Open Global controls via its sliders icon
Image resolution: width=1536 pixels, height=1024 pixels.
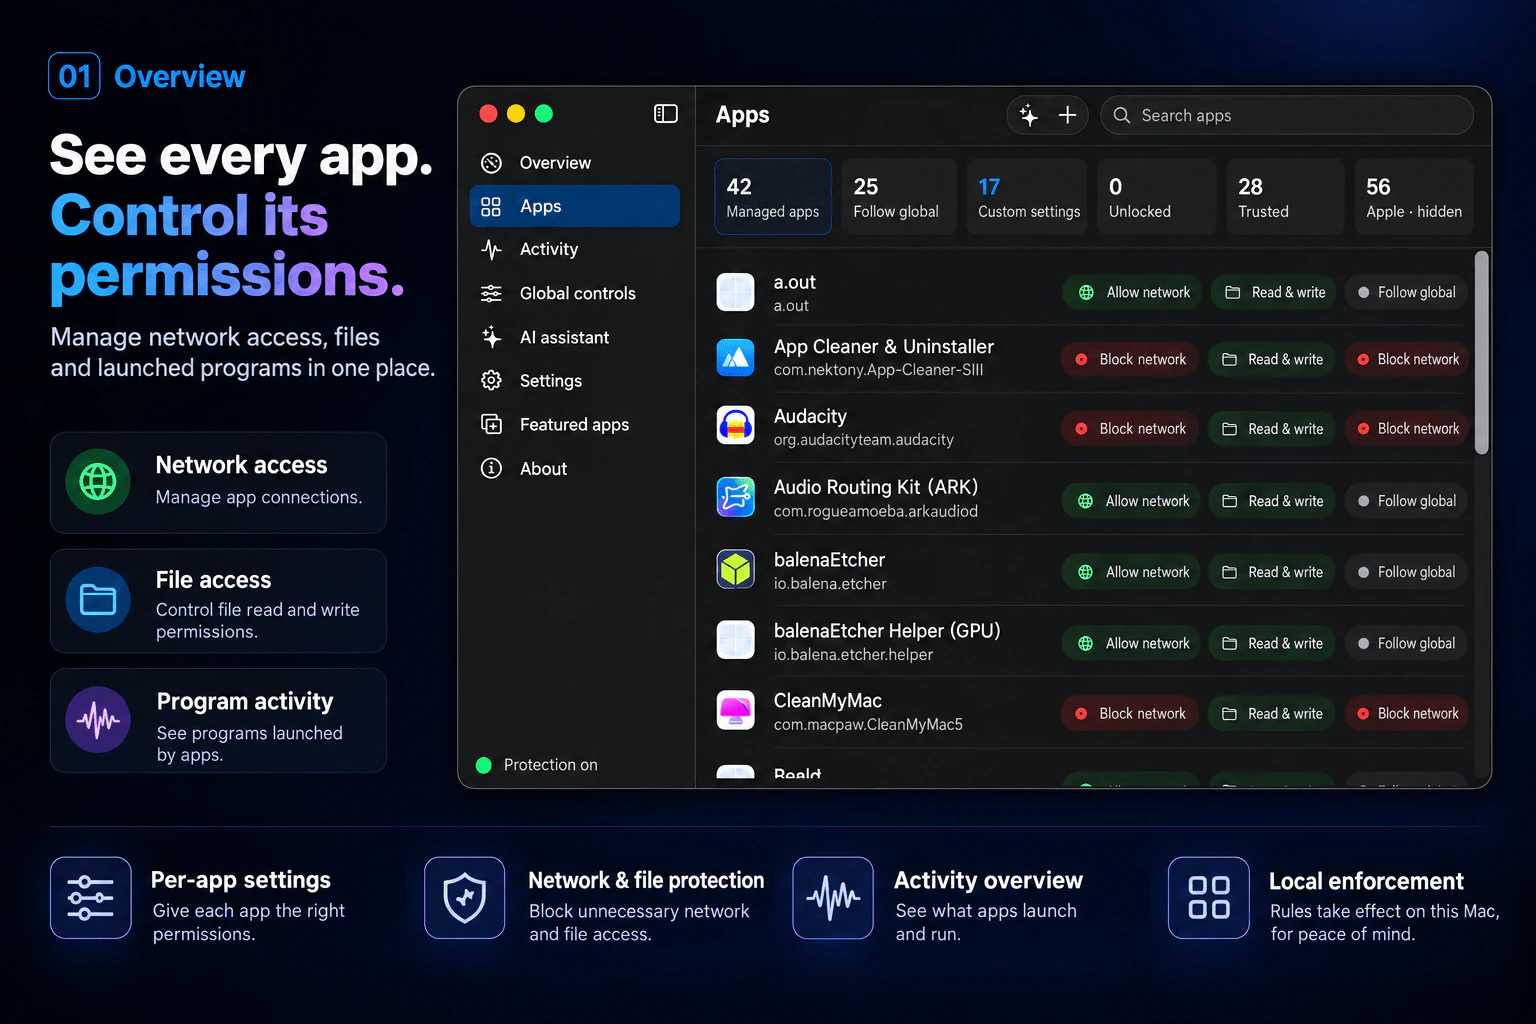(x=491, y=293)
